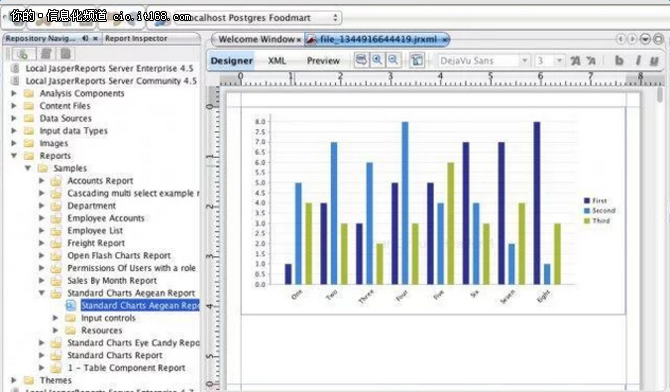Click the report query database icon
670x392 pixels.
(x=361, y=60)
